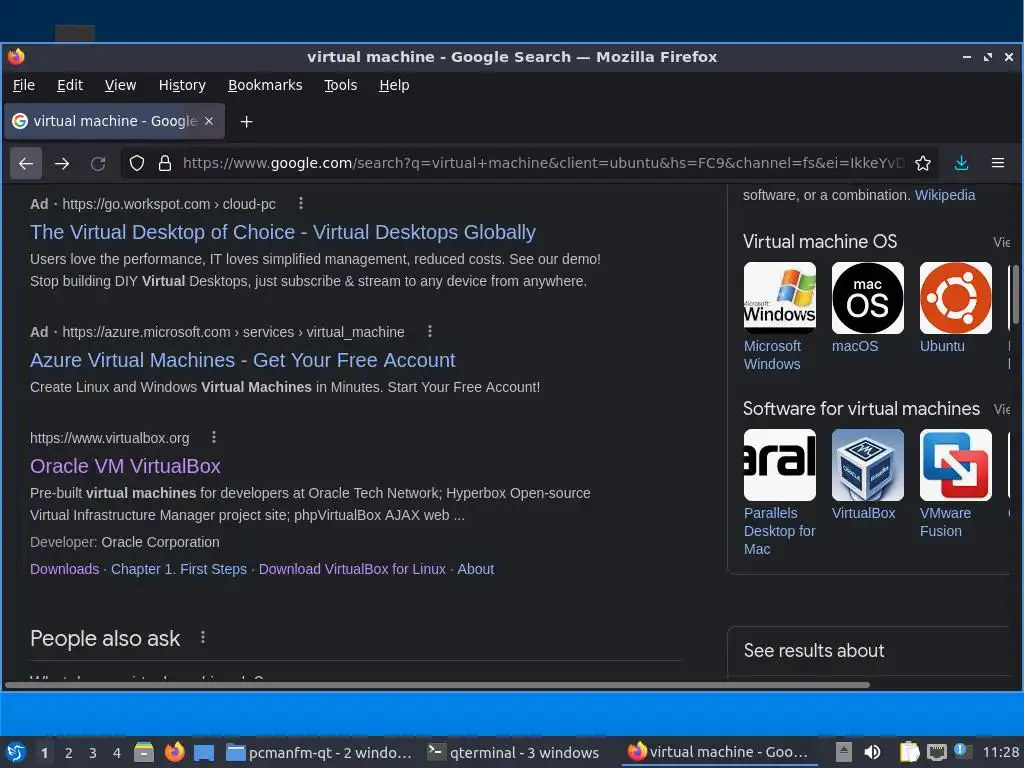Click the macOS text link

[855, 346]
